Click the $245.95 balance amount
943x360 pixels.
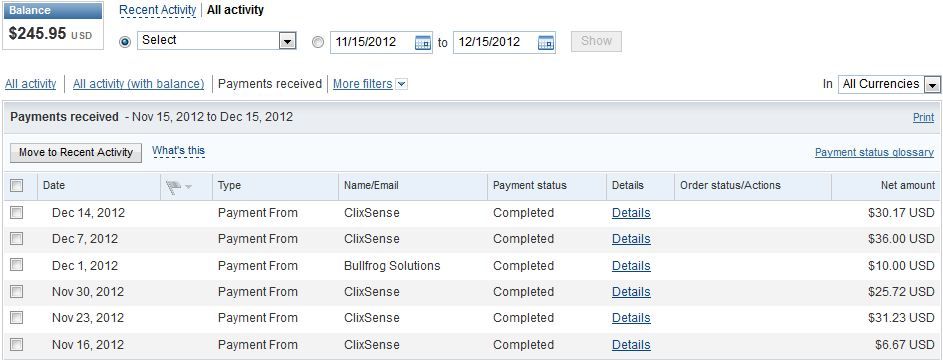(37, 34)
